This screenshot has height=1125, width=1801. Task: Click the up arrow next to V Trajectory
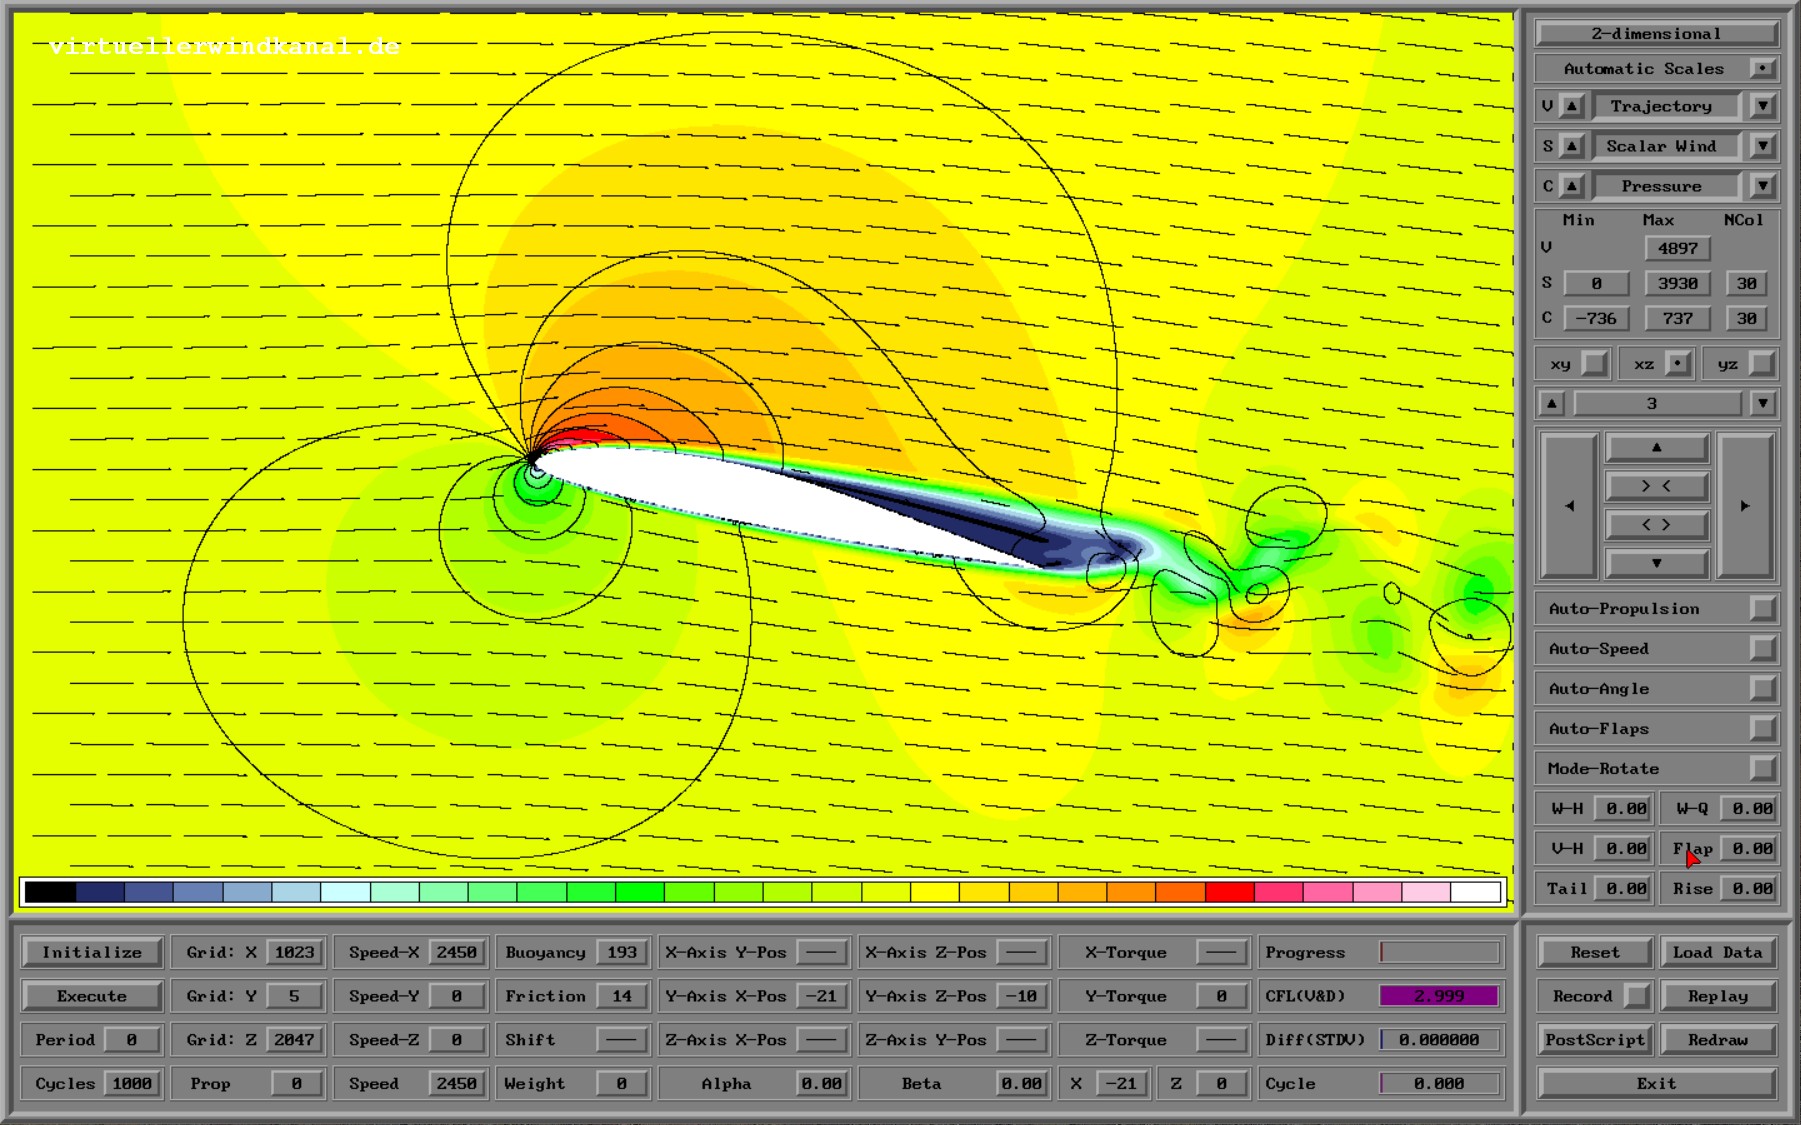pos(1572,106)
